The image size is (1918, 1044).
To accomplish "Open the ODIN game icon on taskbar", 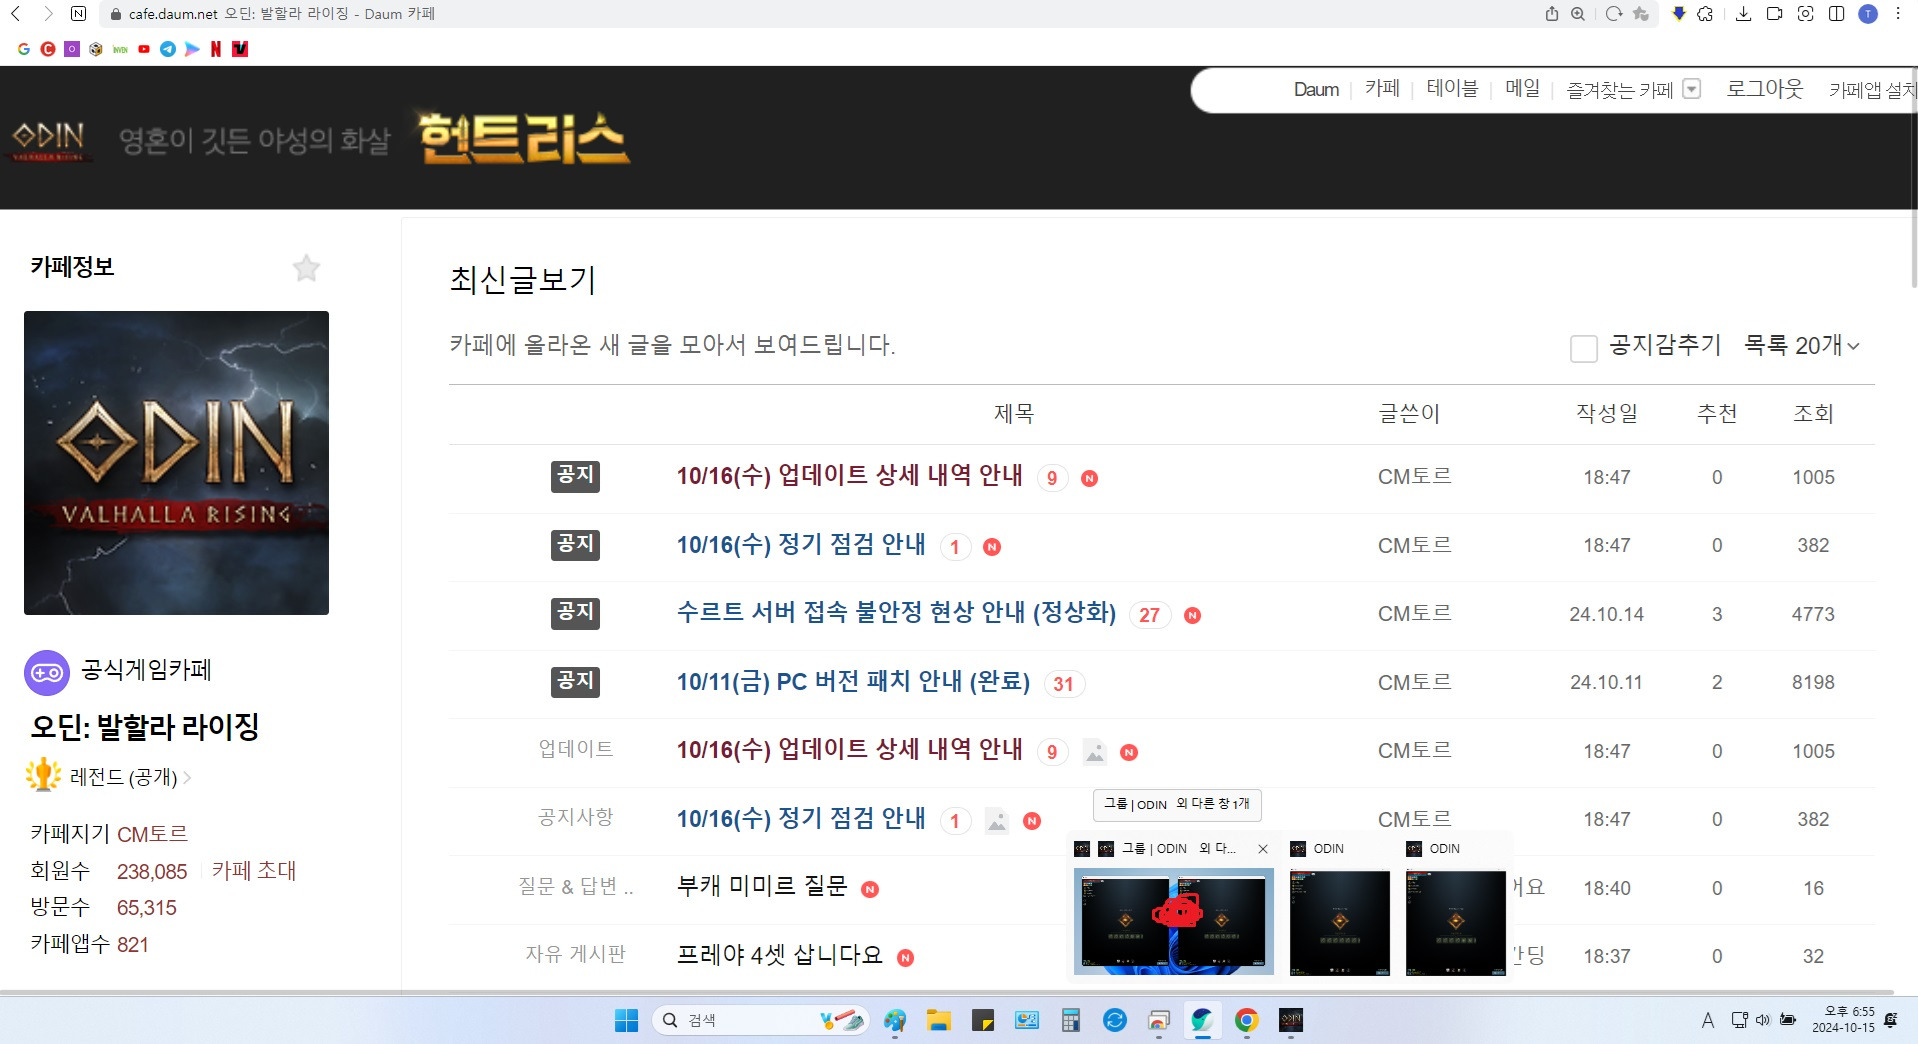I will pos(1291,1020).
